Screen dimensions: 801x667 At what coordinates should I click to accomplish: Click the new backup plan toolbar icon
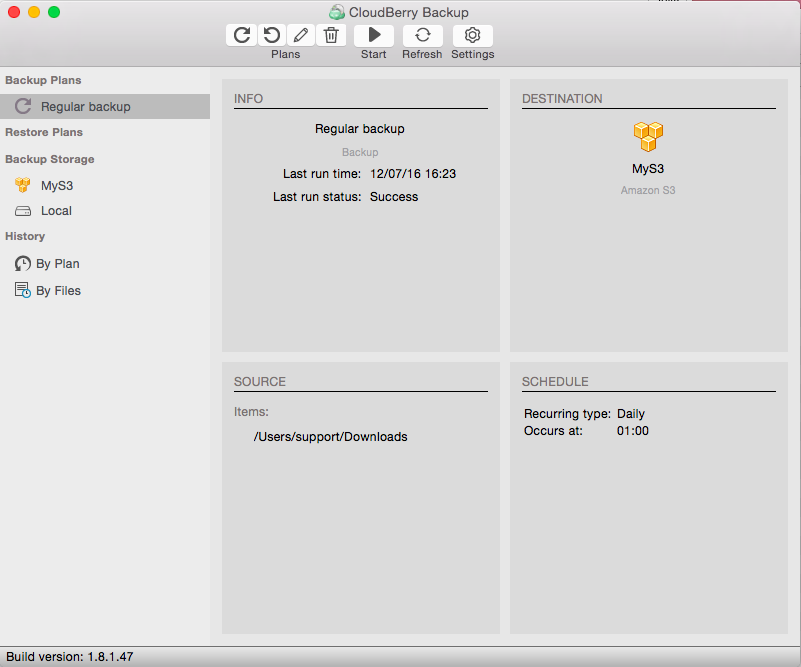pos(242,35)
